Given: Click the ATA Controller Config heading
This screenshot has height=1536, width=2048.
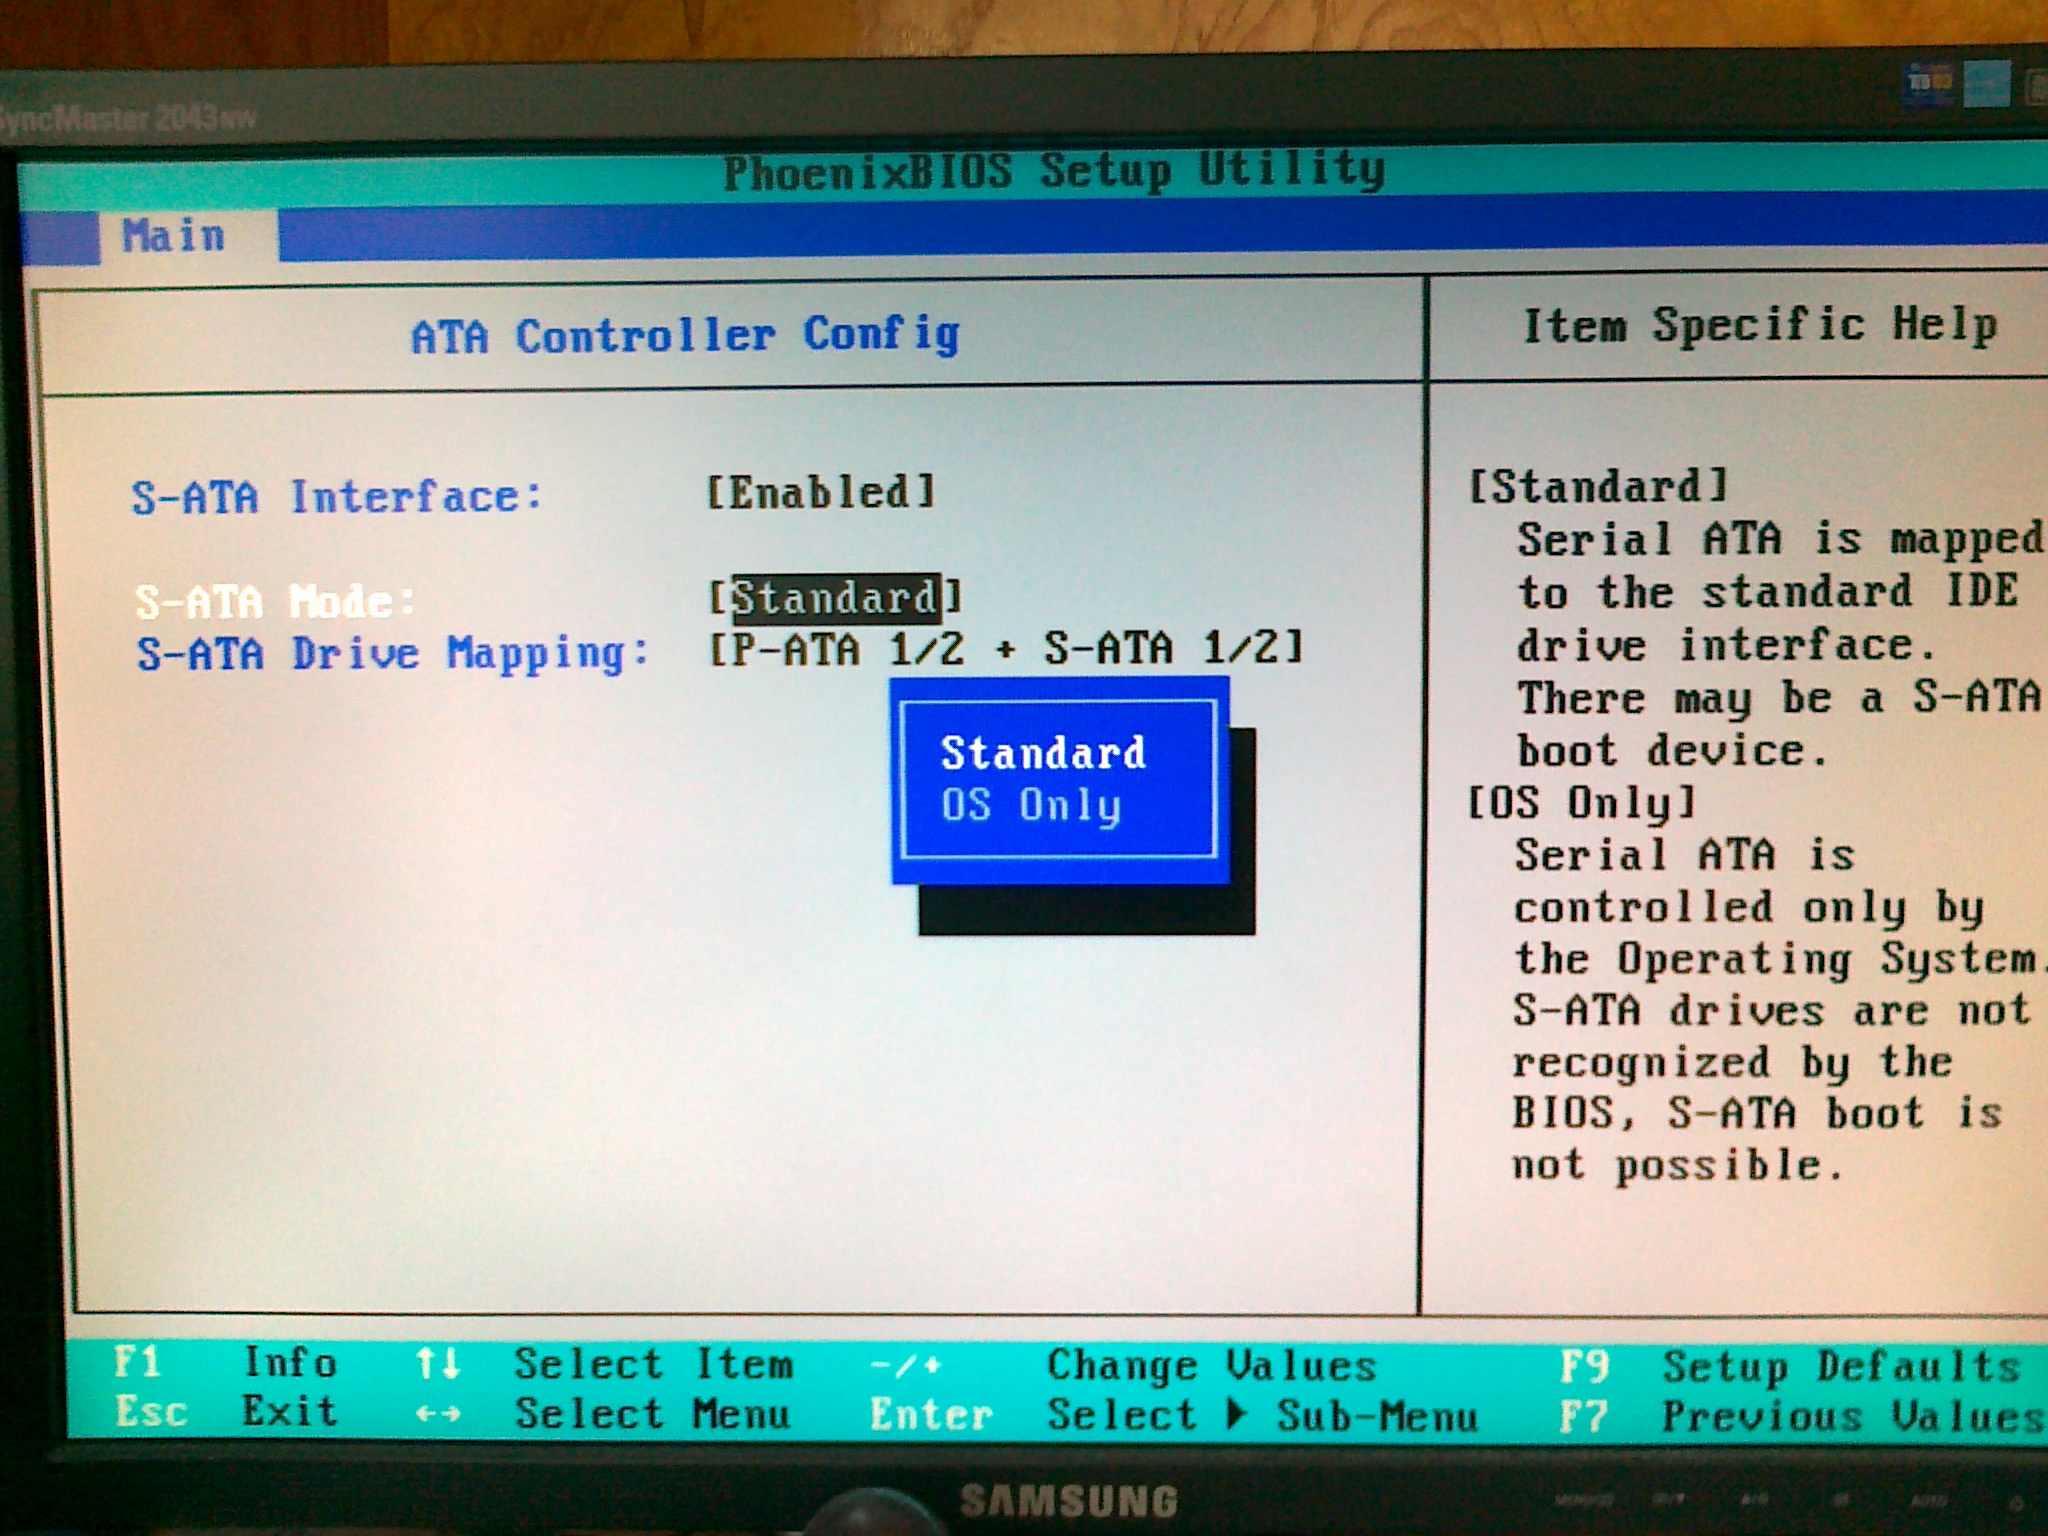Looking at the screenshot, I should [x=686, y=336].
